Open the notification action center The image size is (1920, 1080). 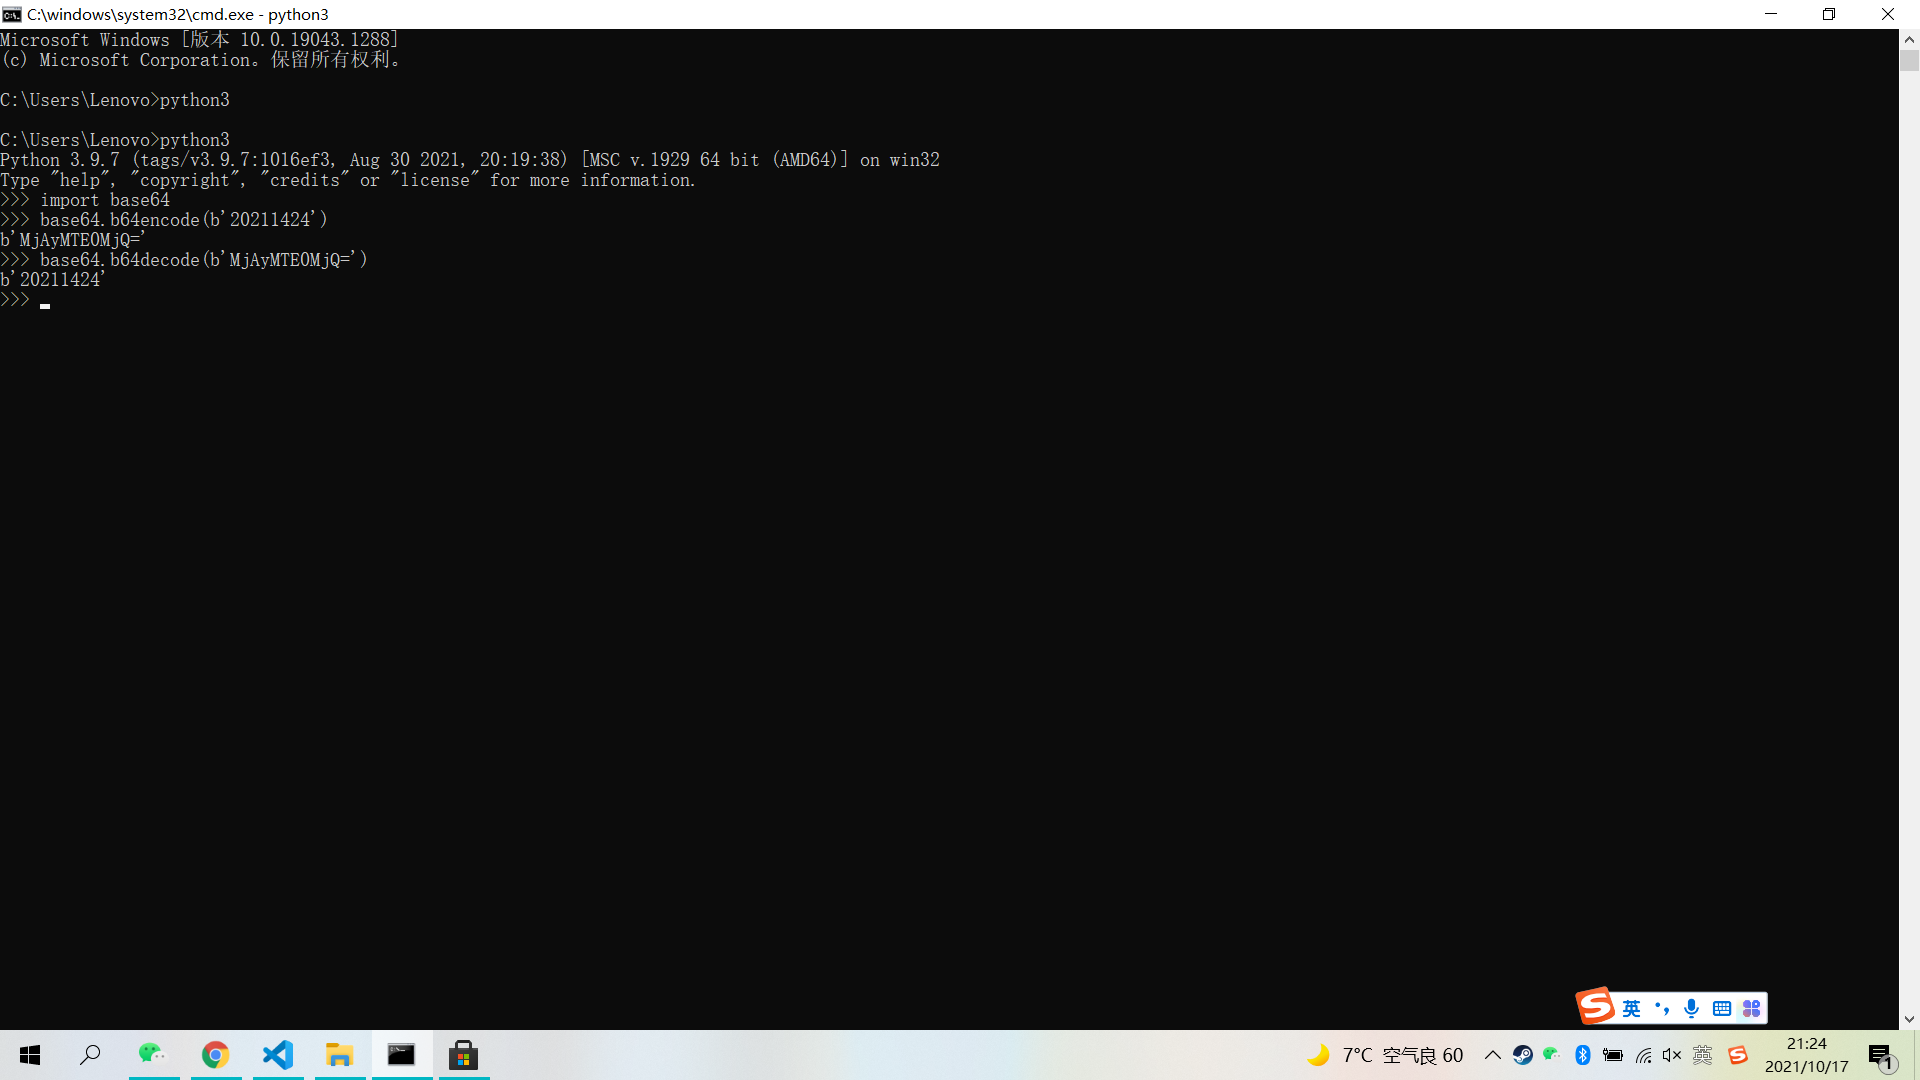click(1881, 1055)
